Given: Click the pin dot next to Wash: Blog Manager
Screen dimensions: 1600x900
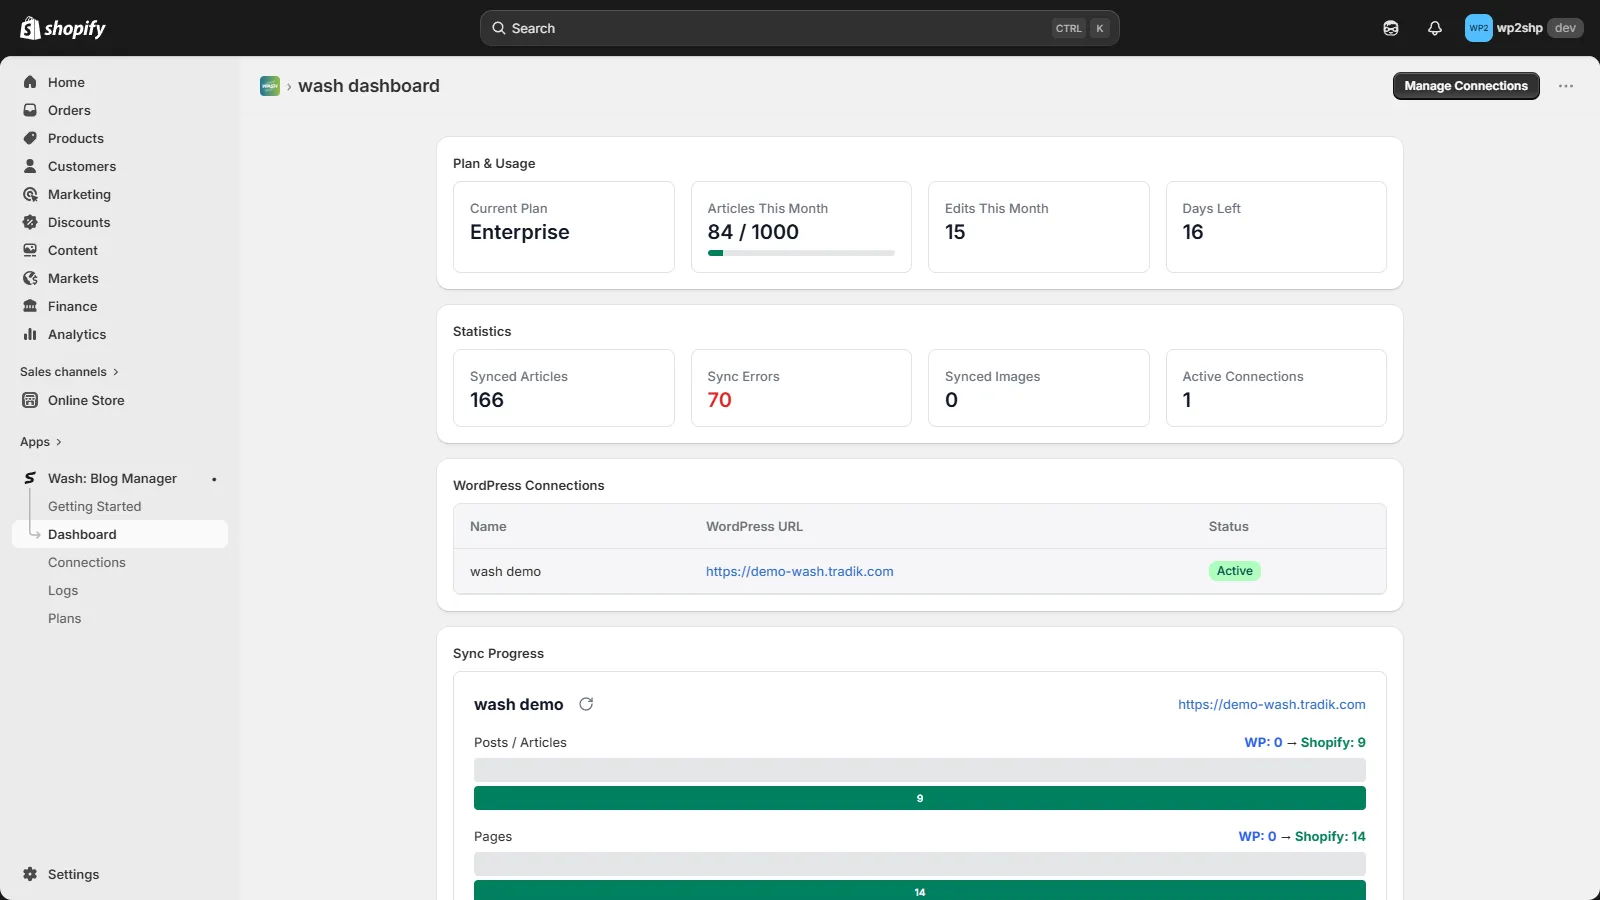Looking at the screenshot, I should click(214, 479).
